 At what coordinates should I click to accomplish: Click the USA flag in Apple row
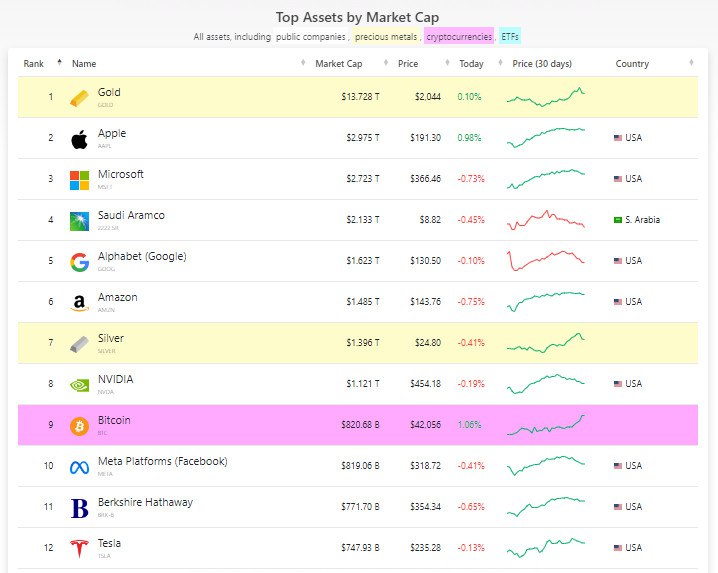(618, 137)
